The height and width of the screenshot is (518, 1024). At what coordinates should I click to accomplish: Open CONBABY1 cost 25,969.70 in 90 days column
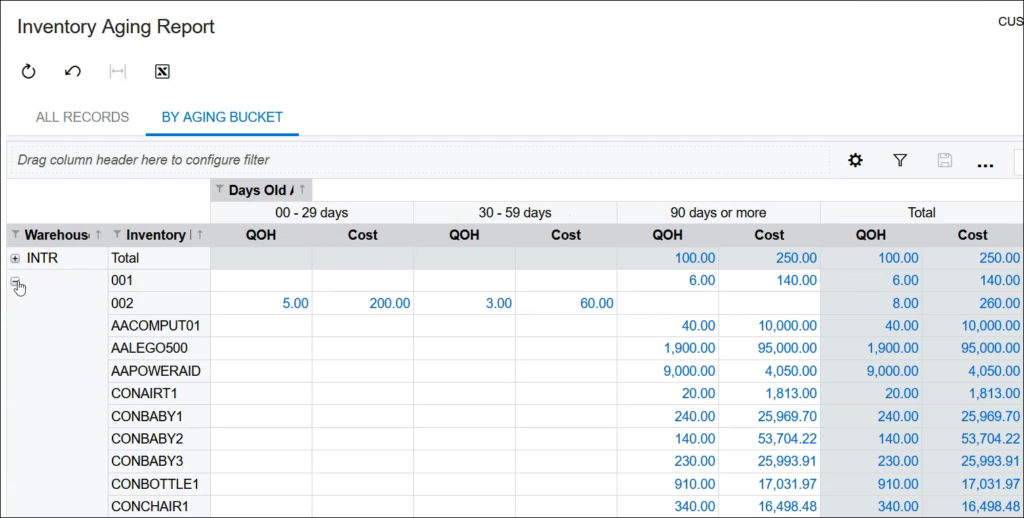click(x=787, y=416)
